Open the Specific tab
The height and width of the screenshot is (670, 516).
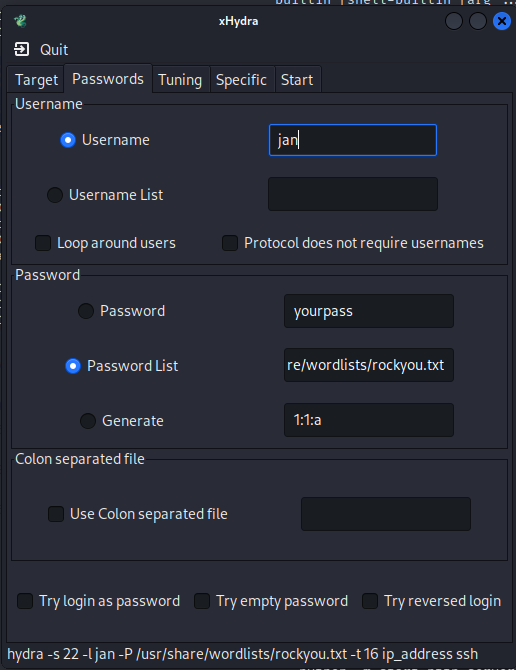tap(241, 80)
